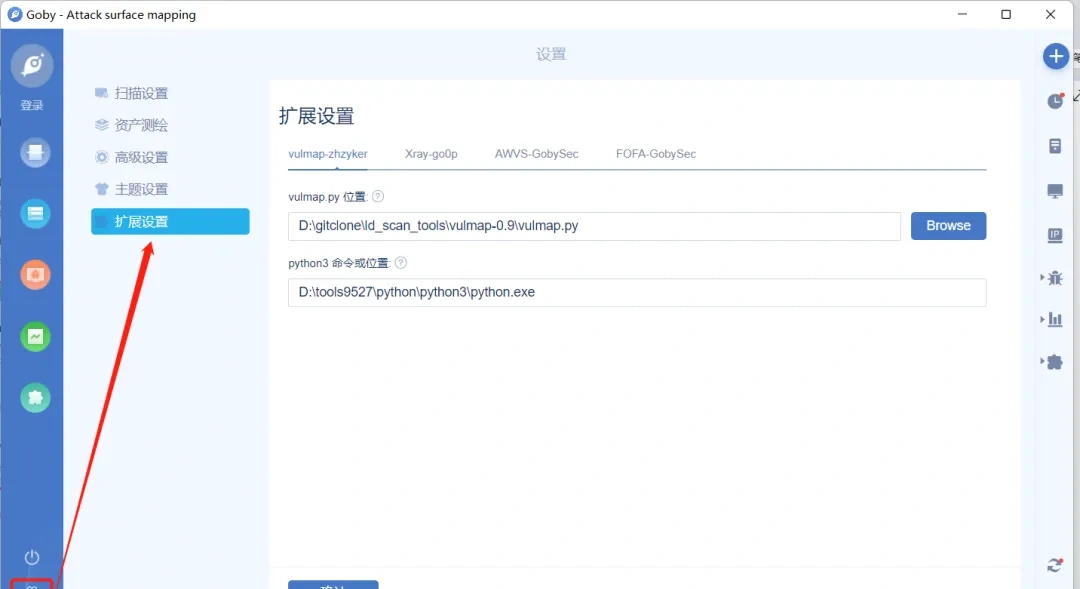This screenshot has width=1080, height=589.
Task: Select 扩展设置 in the settings menu
Action: [x=170, y=221]
